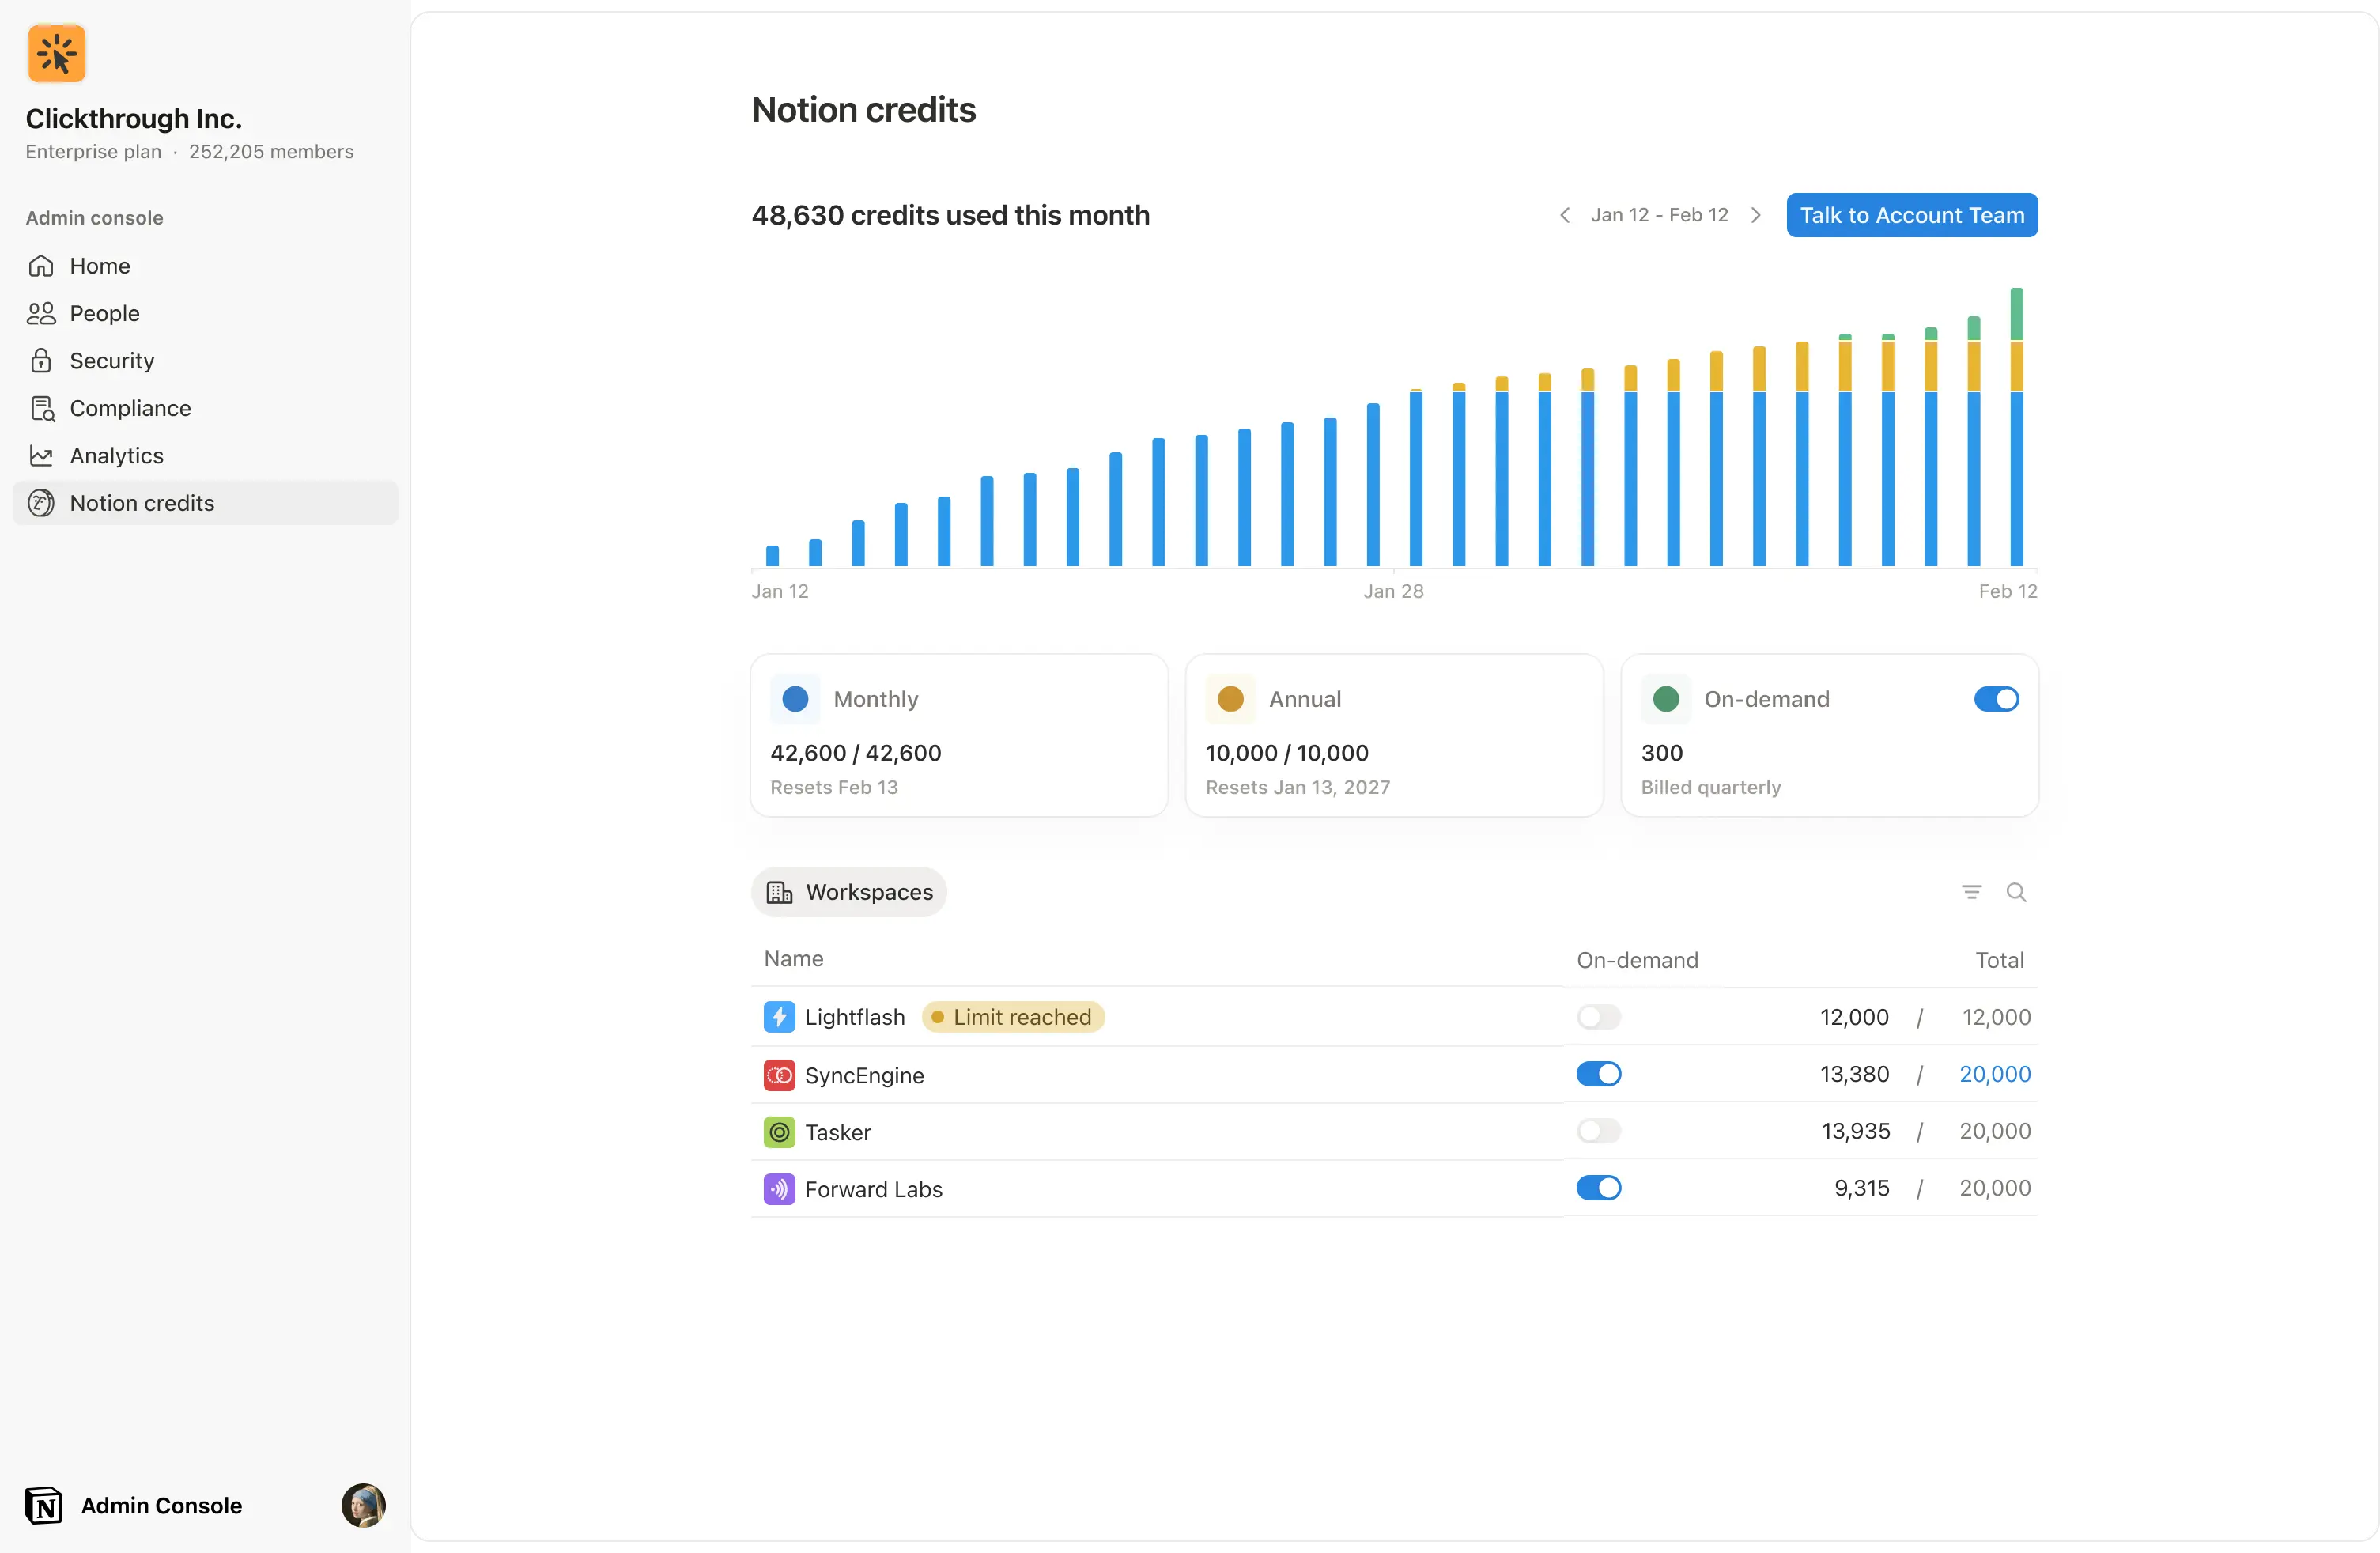Viewport: 2380px width, 1553px height.
Task: Go to the previous billing period
Action: [x=1565, y=215]
